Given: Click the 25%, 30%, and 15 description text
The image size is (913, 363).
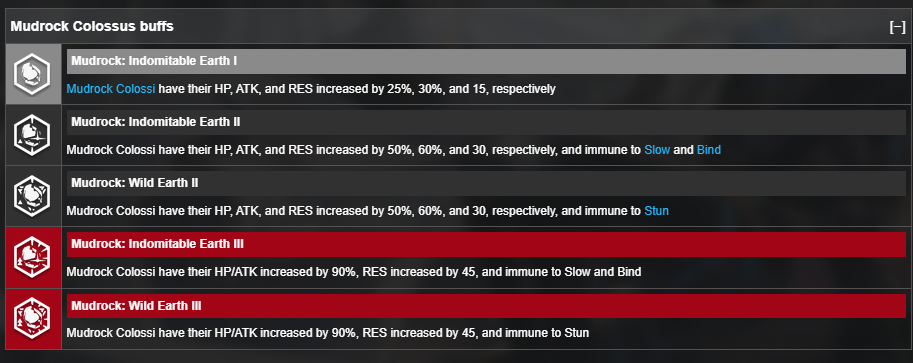Looking at the screenshot, I should 311,89.
